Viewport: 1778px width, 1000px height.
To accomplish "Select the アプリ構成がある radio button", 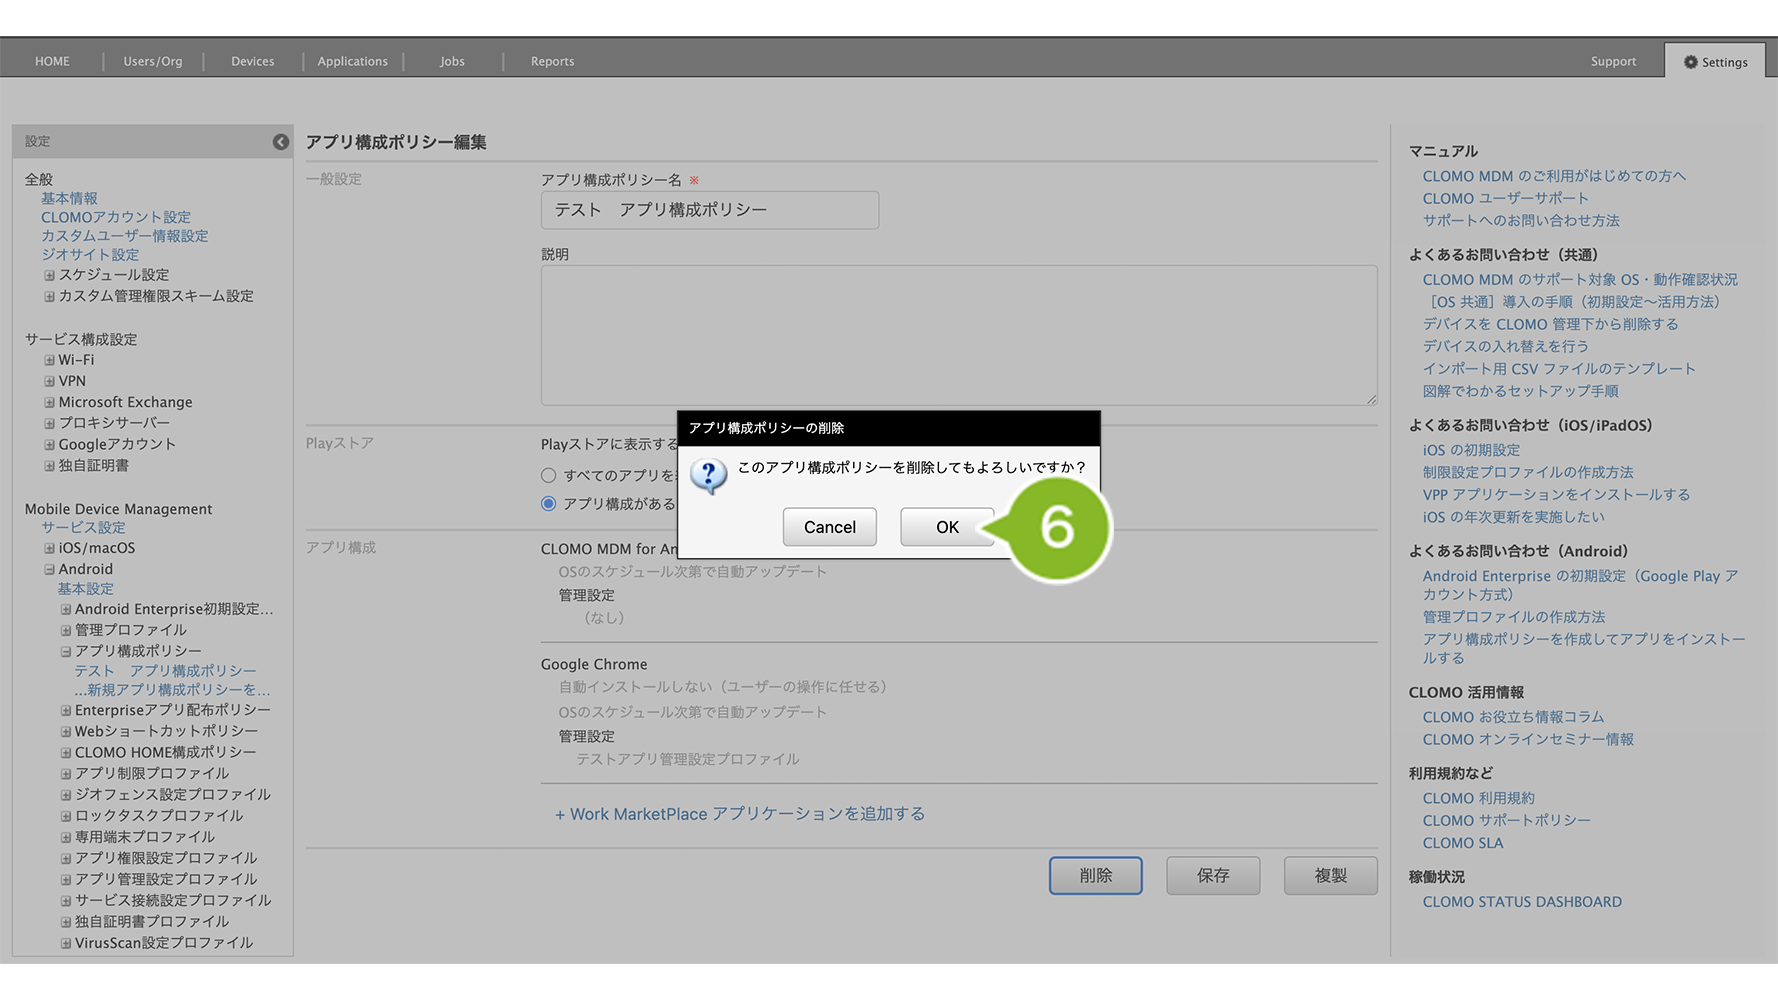I will point(548,504).
